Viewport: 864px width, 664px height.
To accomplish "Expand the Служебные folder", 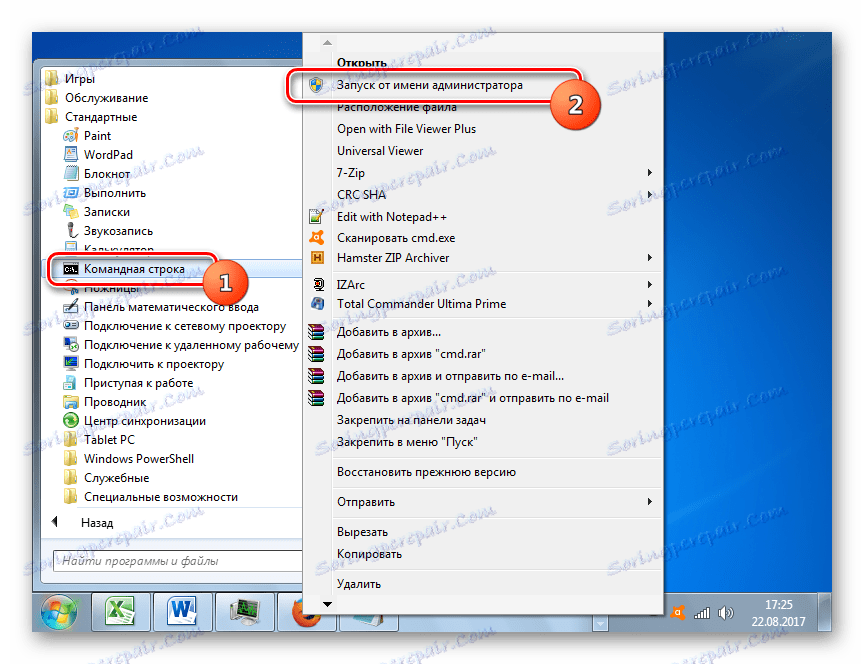I will (x=116, y=478).
